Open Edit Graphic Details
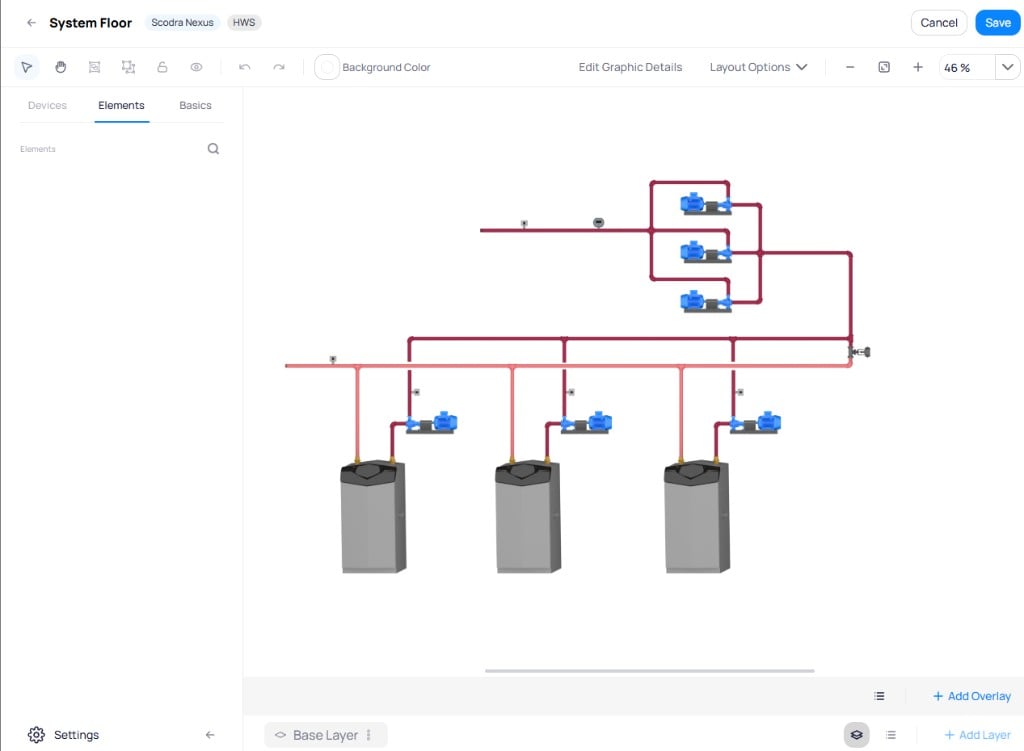The height and width of the screenshot is (751, 1024). (x=630, y=67)
